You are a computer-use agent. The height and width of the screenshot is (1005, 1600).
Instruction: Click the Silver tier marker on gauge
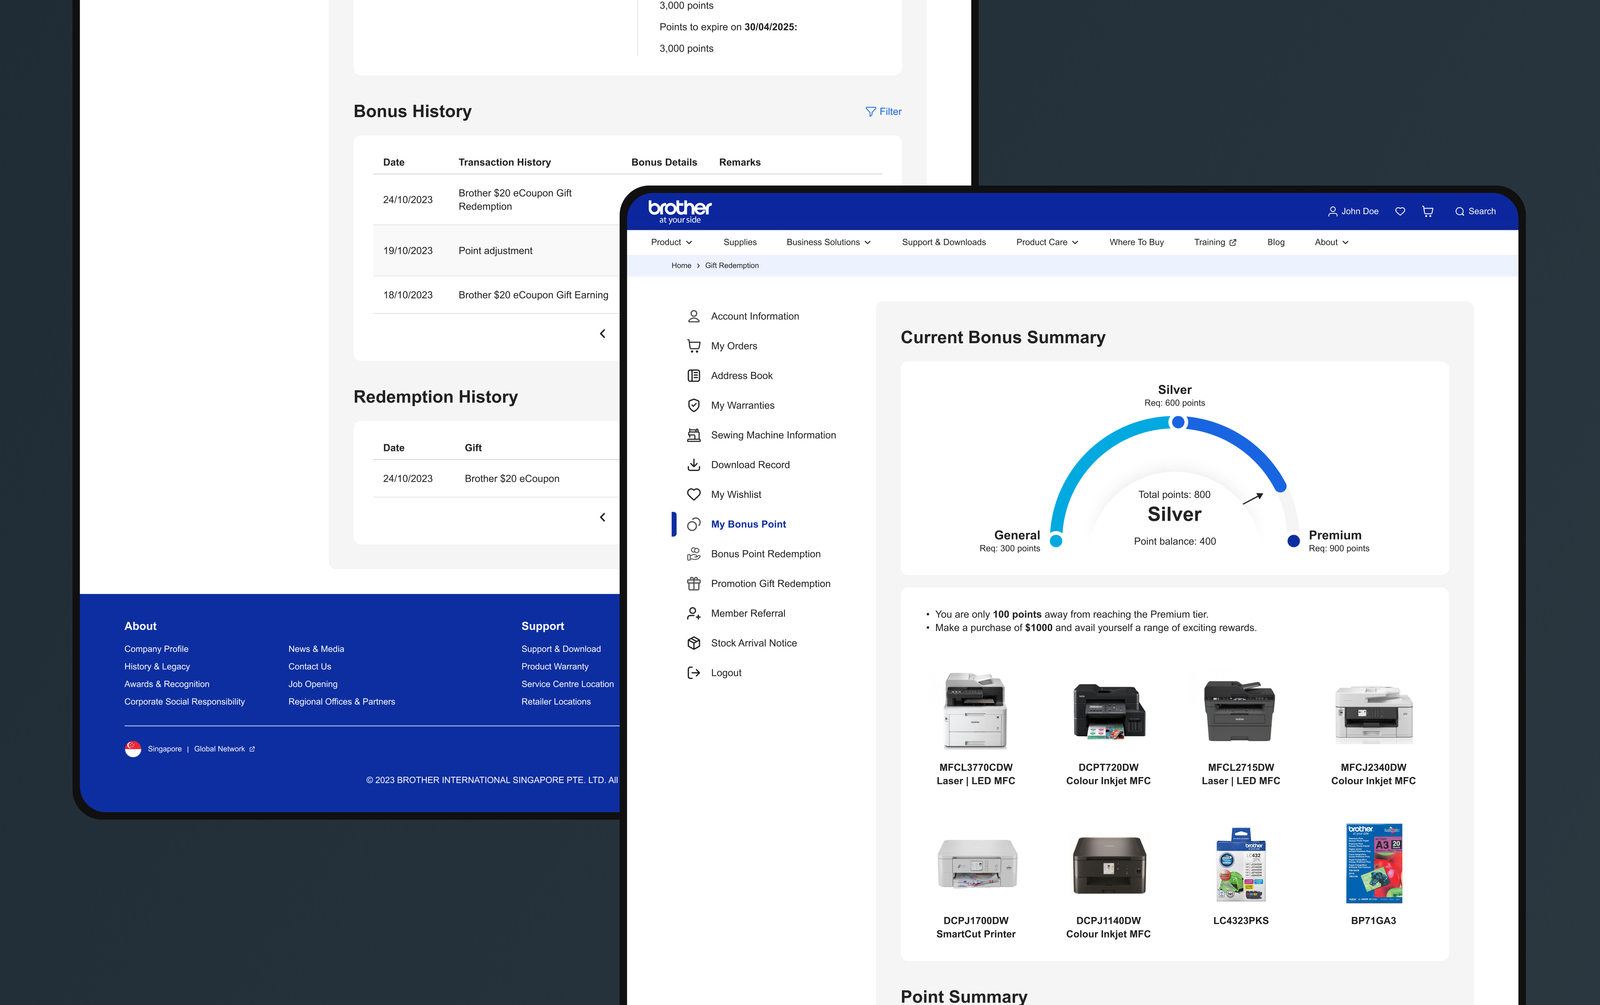click(1178, 422)
